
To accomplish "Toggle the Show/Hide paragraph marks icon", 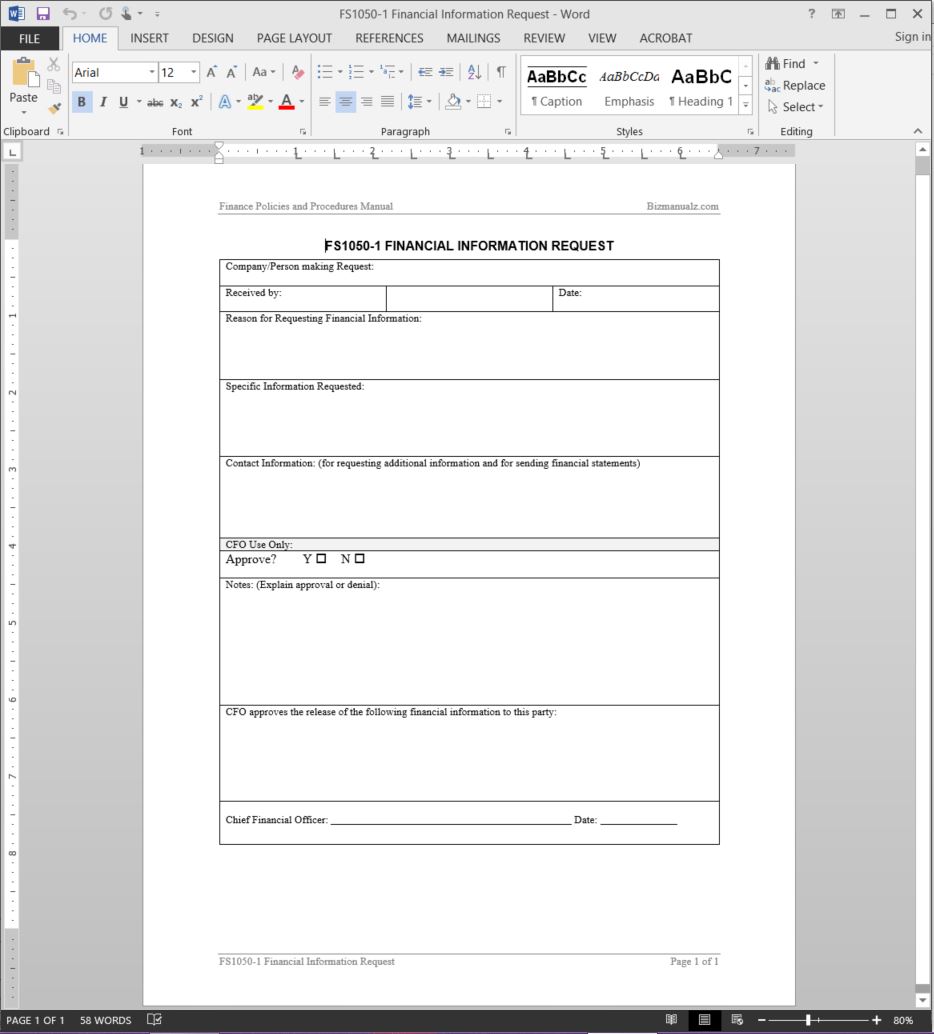I will tap(501, 72).
